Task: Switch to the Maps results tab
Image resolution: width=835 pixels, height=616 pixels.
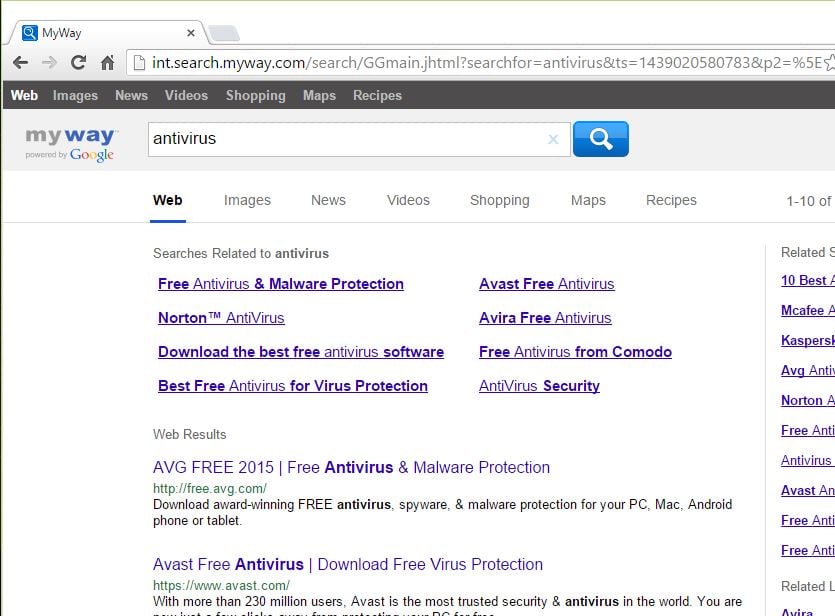Action: click(x=588, y=200)
